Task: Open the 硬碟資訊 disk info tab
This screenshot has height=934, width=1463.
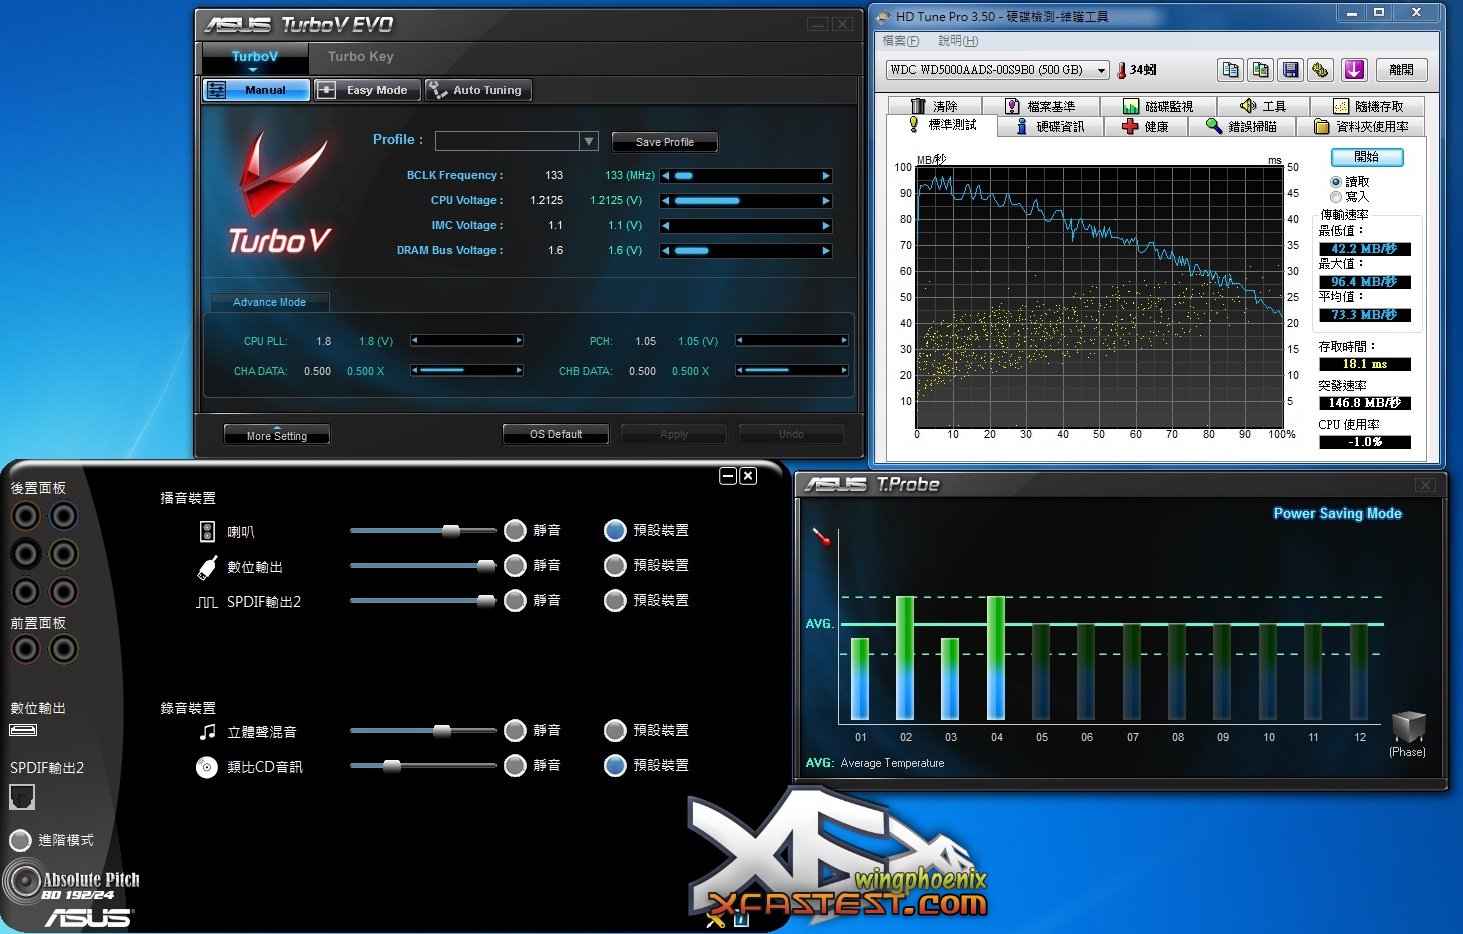Action: coord(1049,127)
